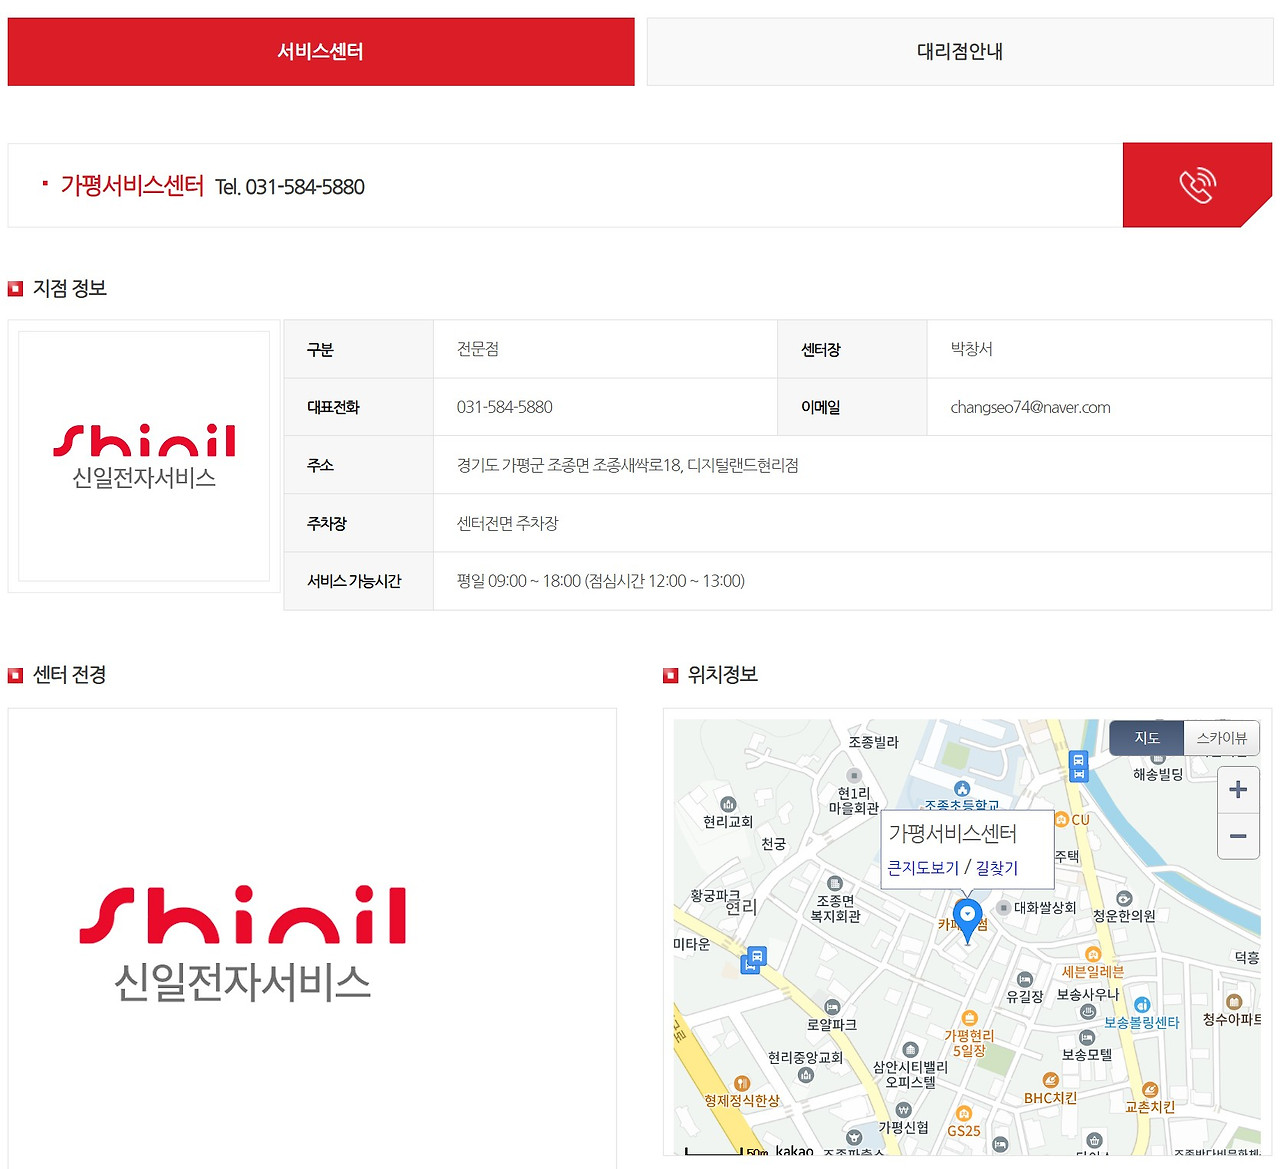Click the 세븐일레븐 store map icon

pyautogui.click(x=1093, y=954)
